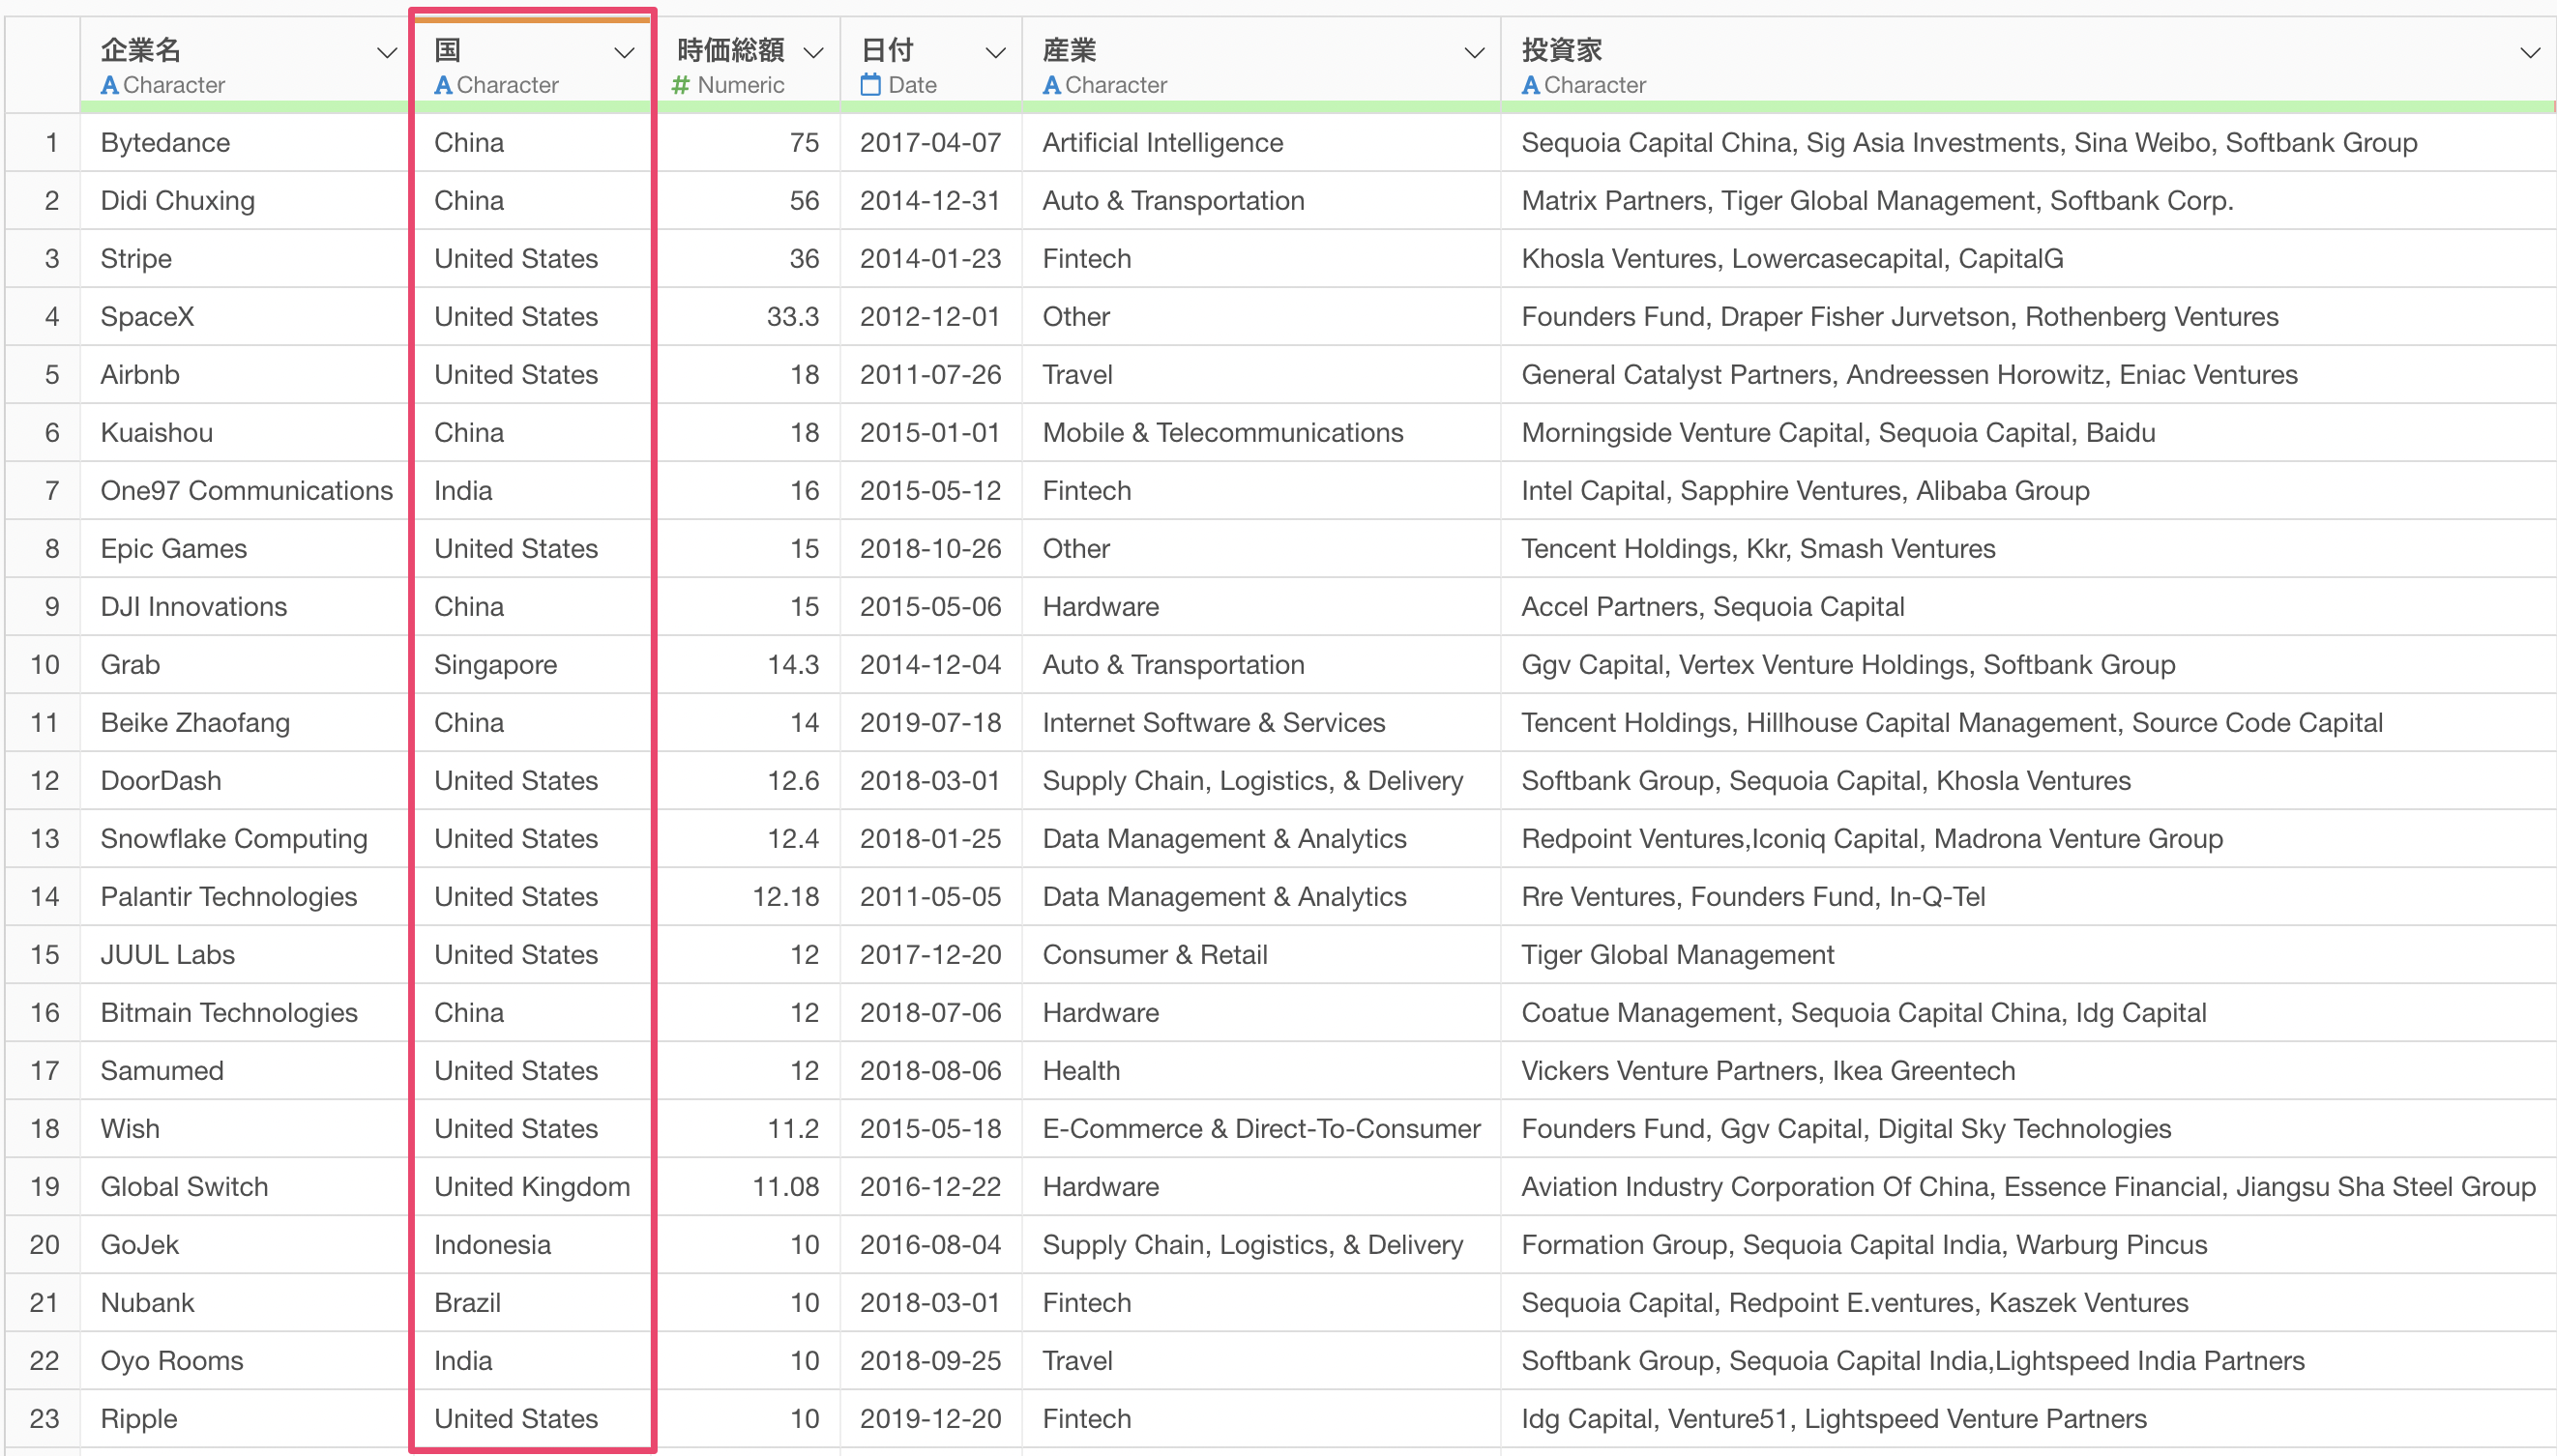Open the 産業 column dropdown menu
The height and width of the screenshot is (1456, 2557).
1474,53
